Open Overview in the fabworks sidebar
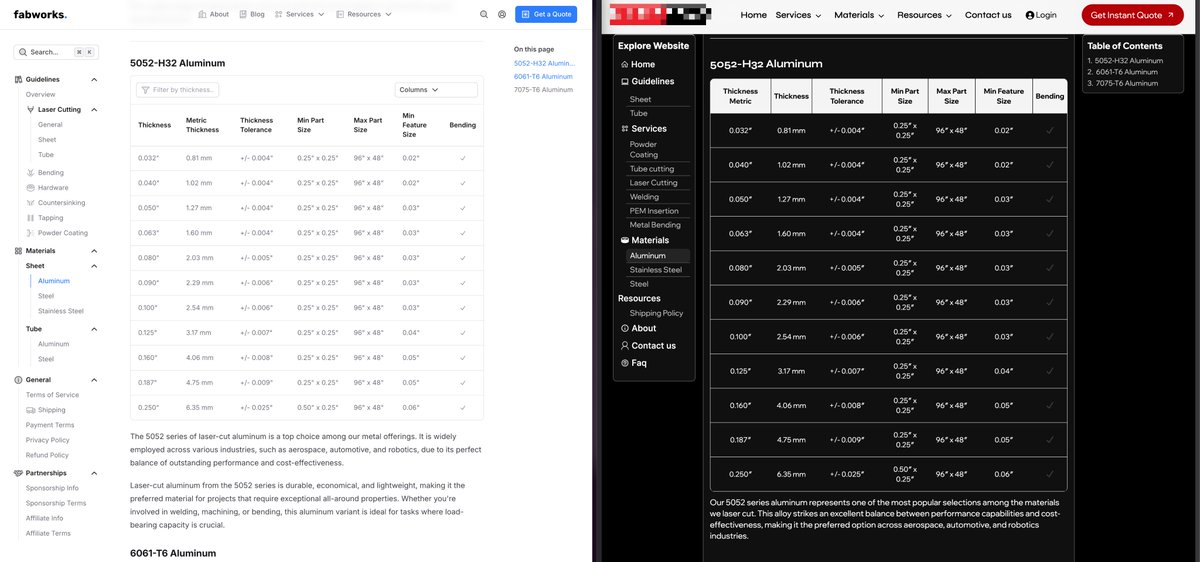This screenshot has height=562, width=1200. (41, 94)
